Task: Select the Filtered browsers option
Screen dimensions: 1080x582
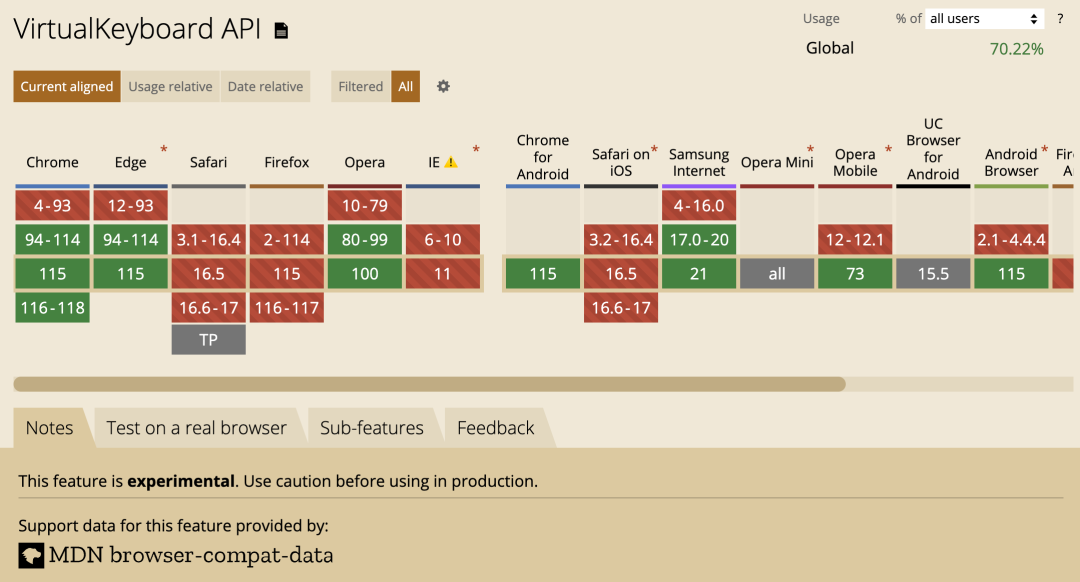Action: coord(360,86)
